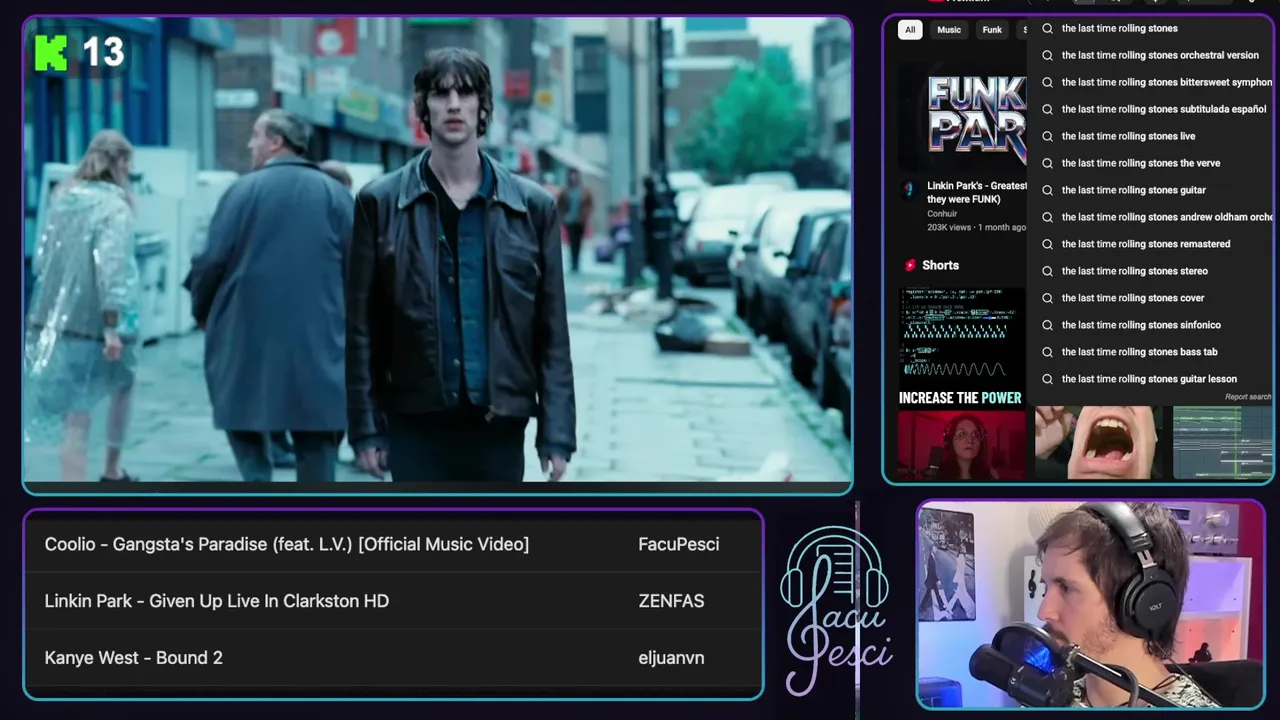Click the green K logo on the video
The width and height of the screenshot is (1280, 720).
pyautogui.click(x=51, y=53)
